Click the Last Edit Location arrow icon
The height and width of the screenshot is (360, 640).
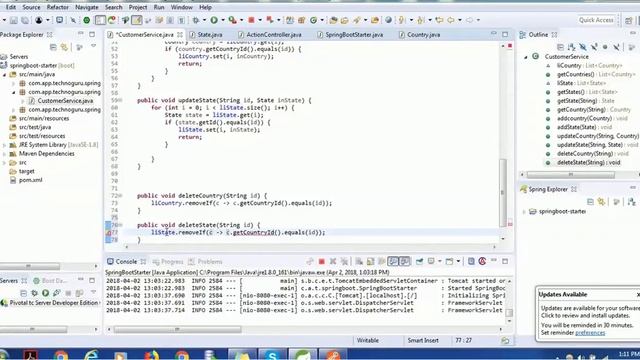tap(439, 20)
